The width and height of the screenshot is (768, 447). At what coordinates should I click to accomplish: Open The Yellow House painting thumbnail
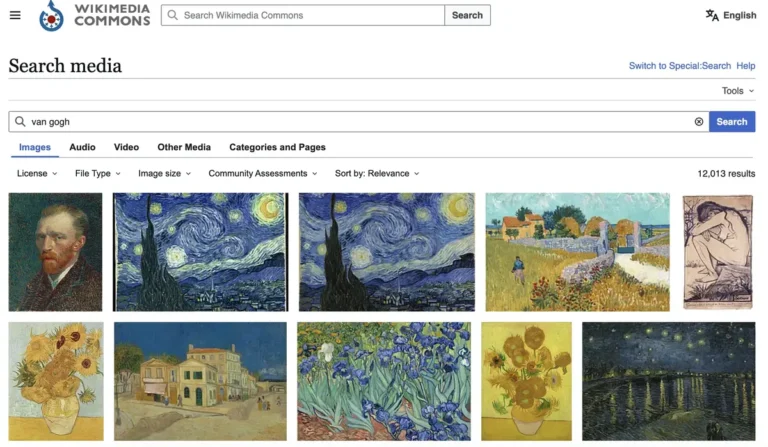coord(200,381)
